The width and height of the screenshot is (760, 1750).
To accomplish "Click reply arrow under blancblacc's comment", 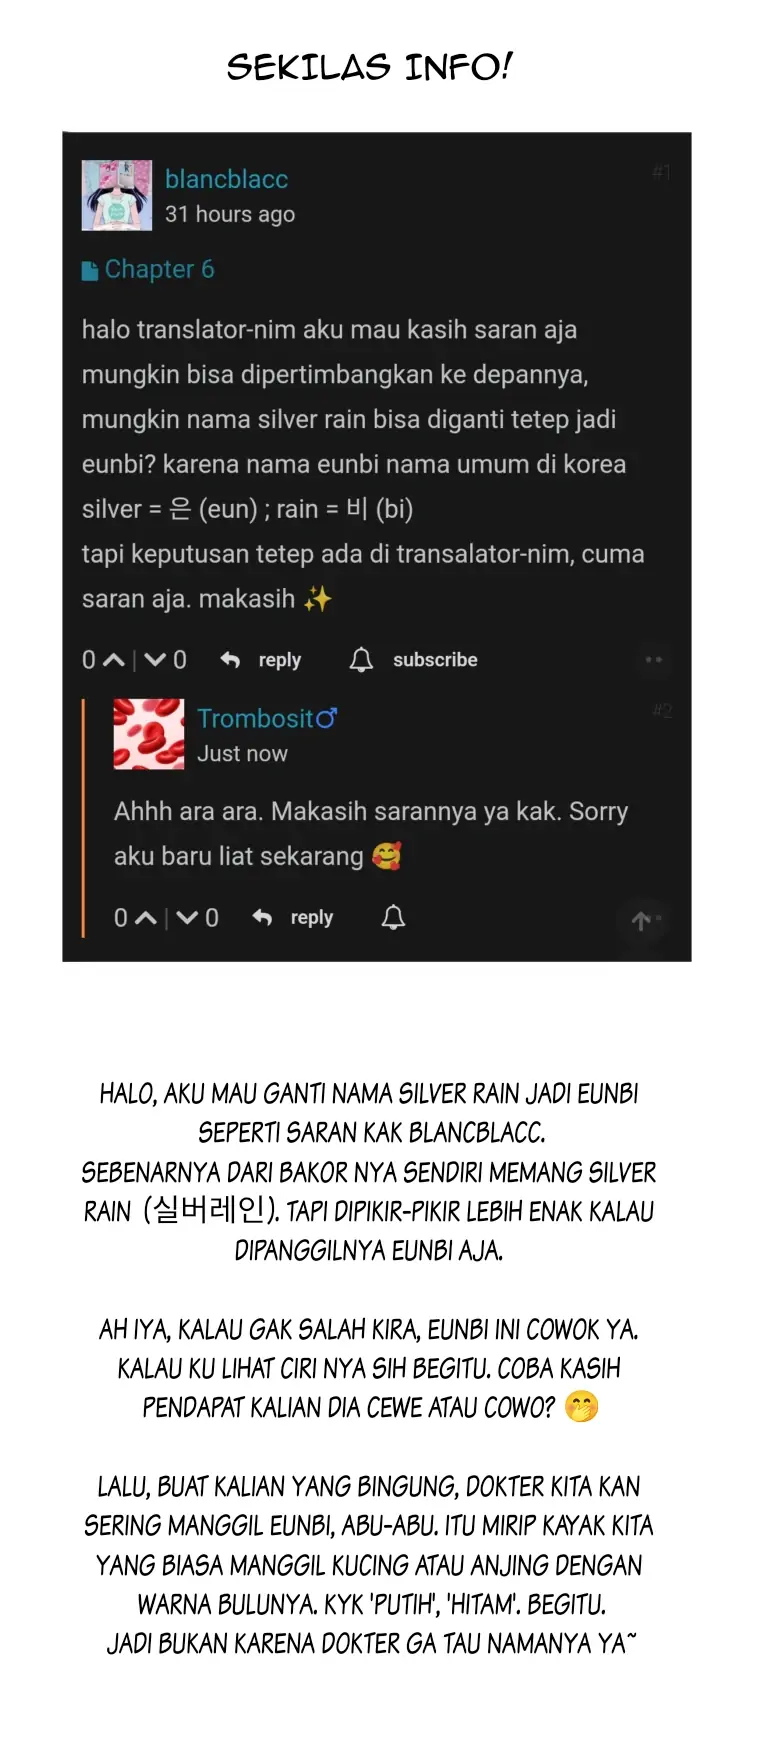I will (230, 660).
